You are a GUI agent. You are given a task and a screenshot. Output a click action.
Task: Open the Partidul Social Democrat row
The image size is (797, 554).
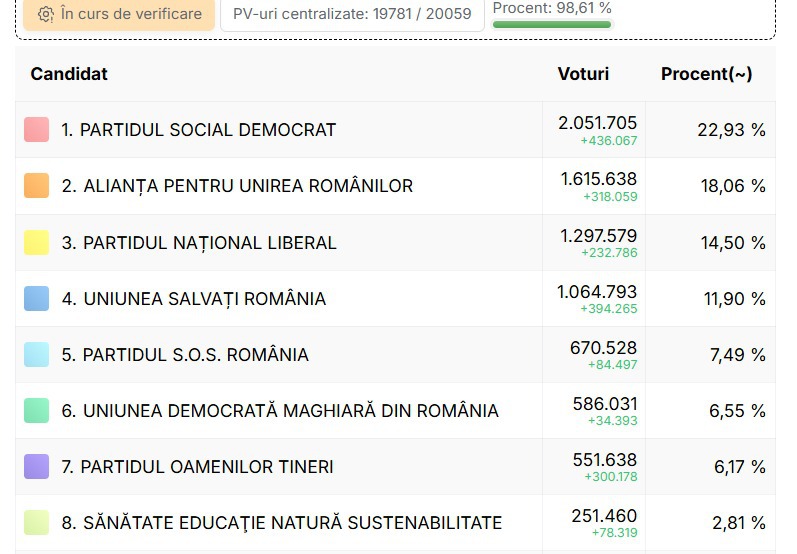pos(395,130)
